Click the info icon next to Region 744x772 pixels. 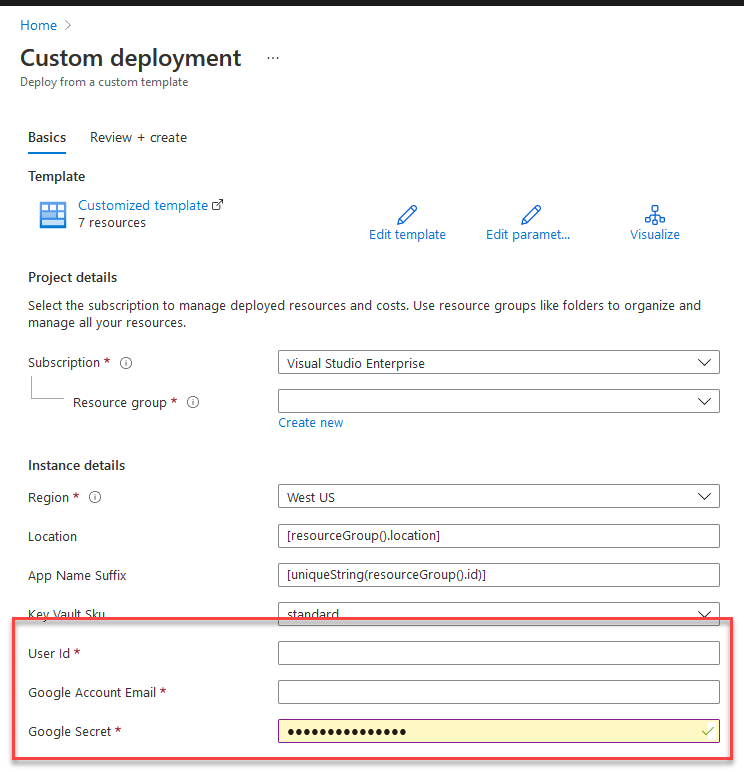95,498
